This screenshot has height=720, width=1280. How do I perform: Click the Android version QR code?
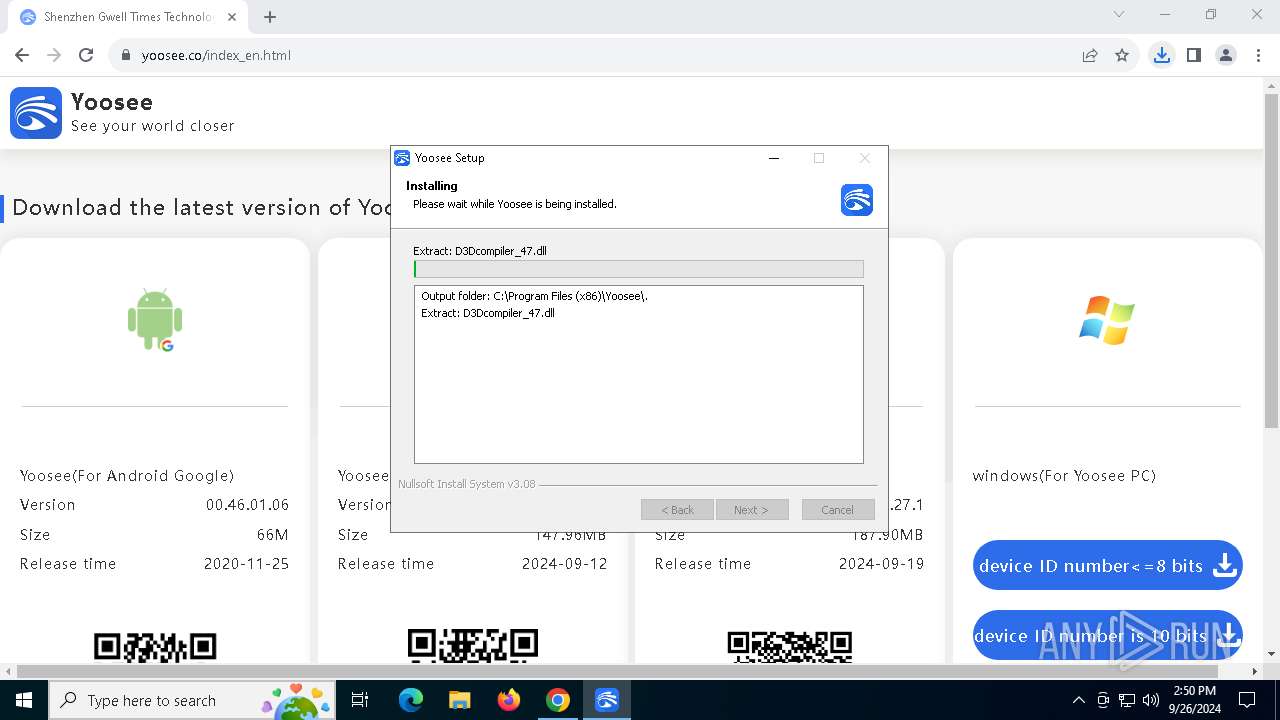(x=155, y=646)
